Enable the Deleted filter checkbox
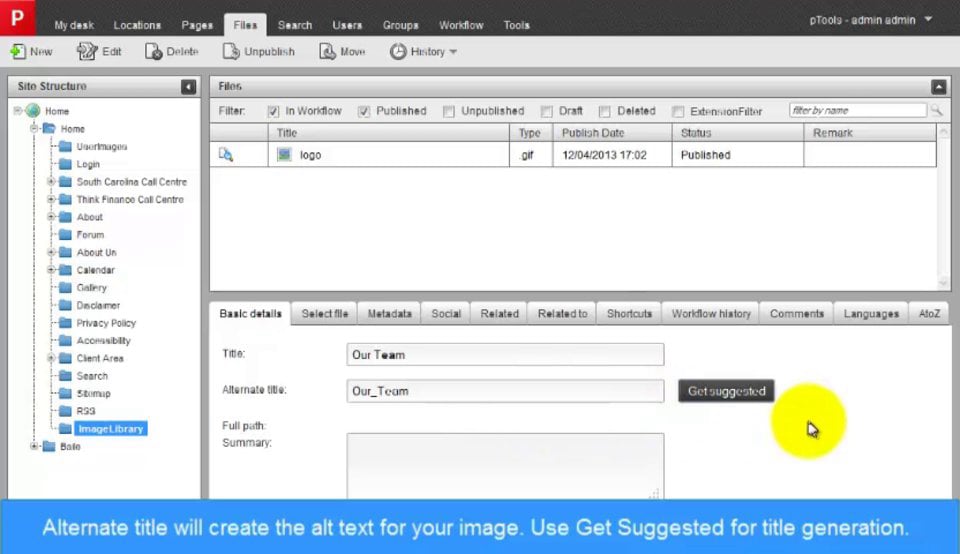This screenshot has width=960, height=554. click(604, 111)
